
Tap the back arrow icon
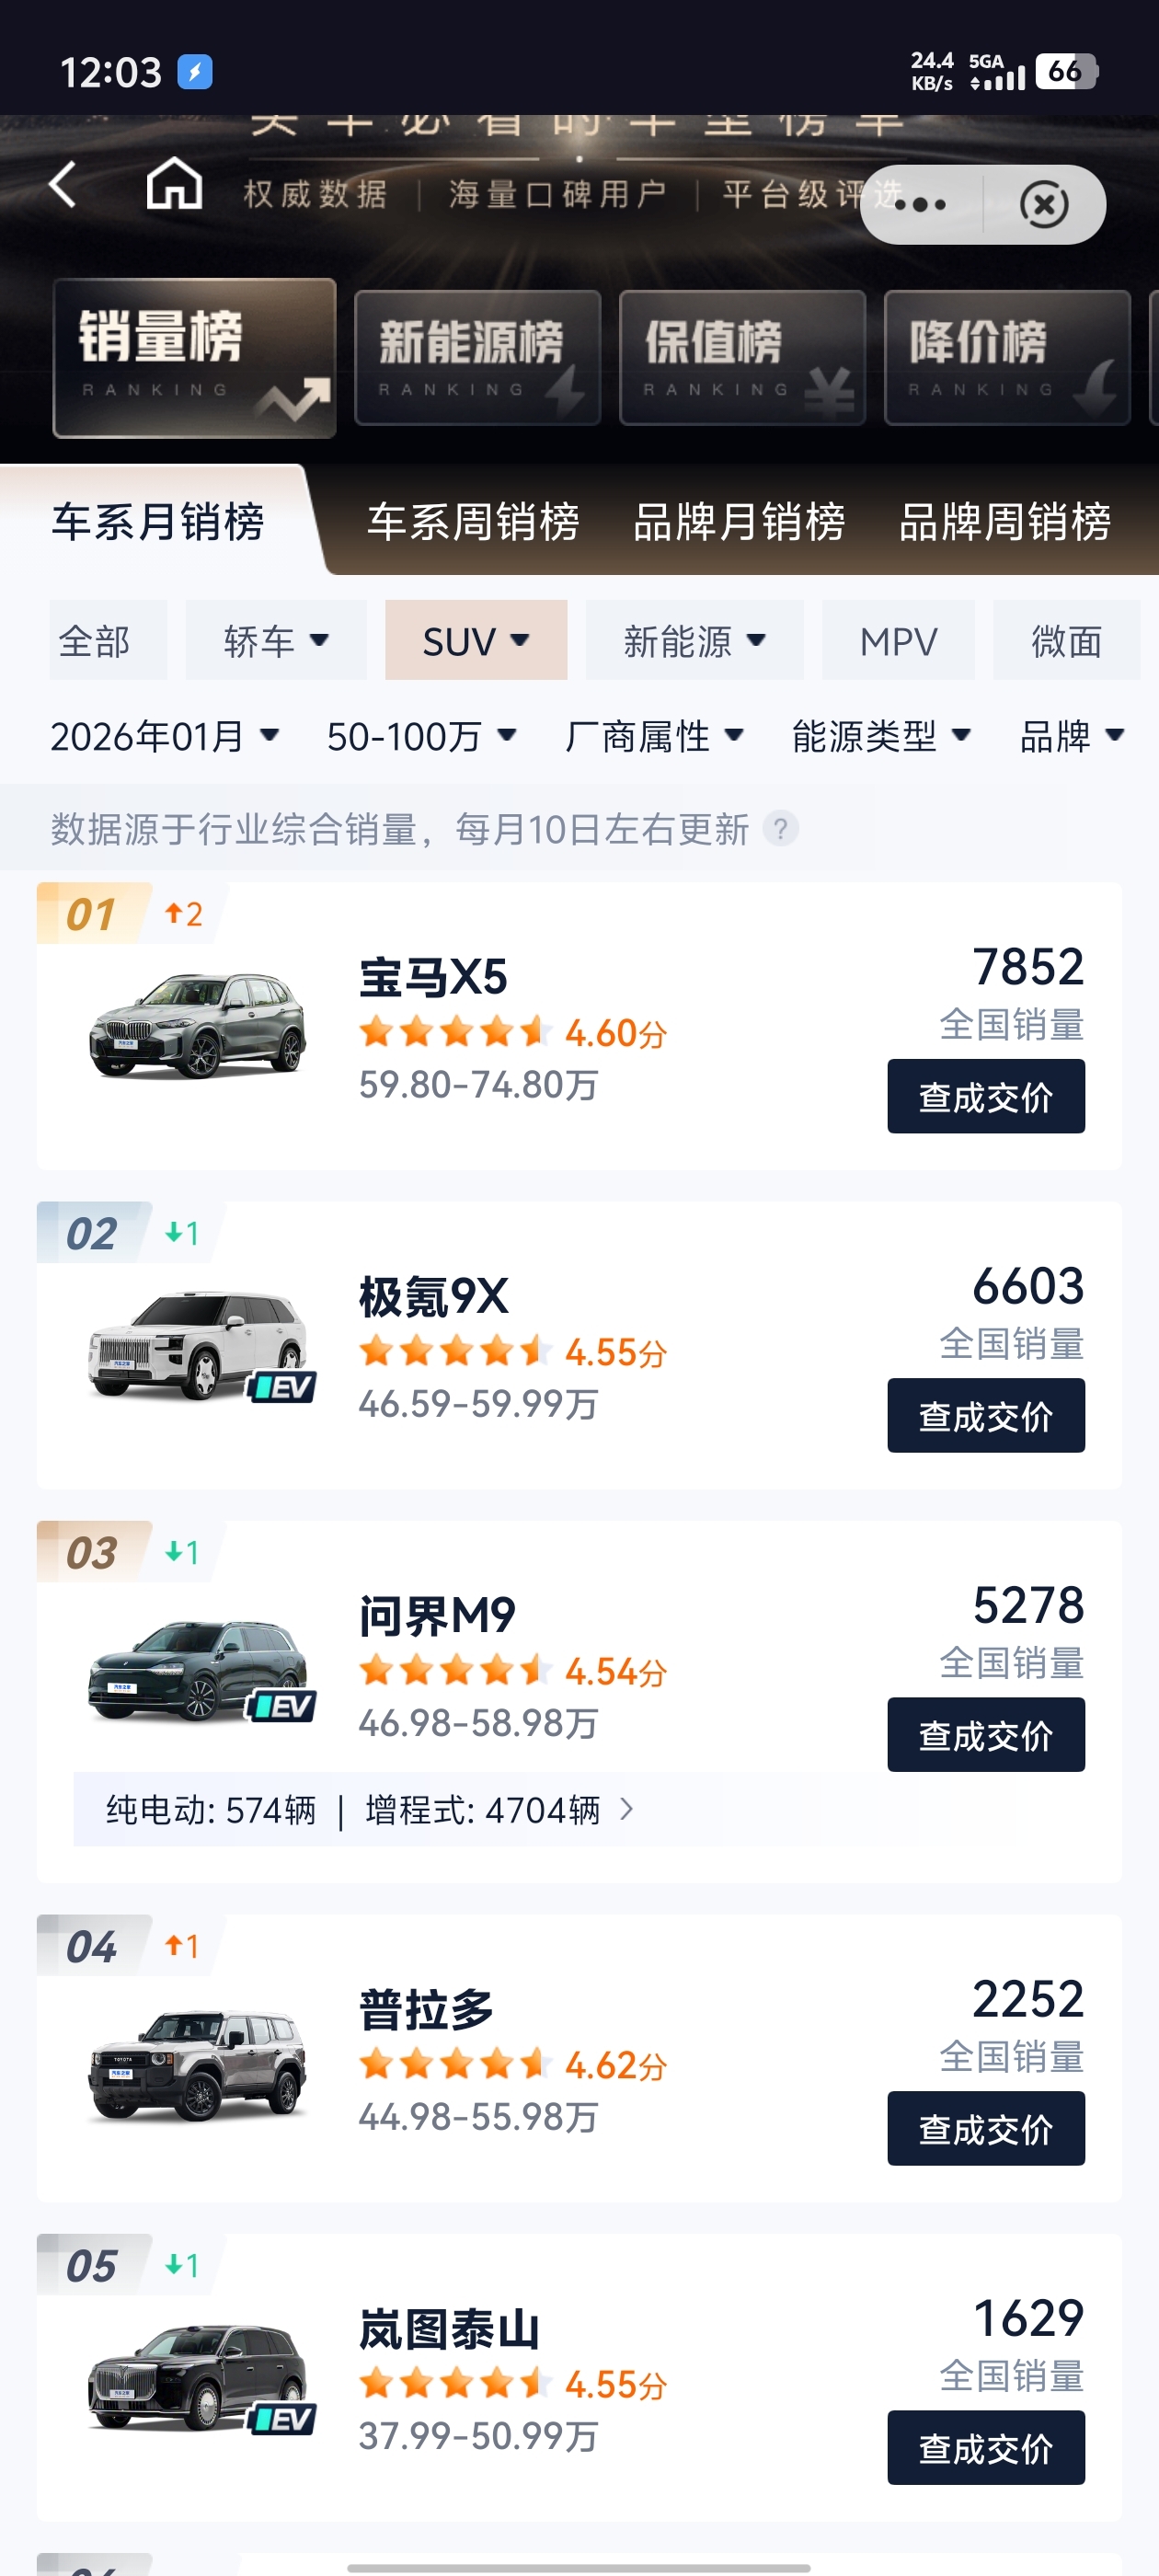63,185
